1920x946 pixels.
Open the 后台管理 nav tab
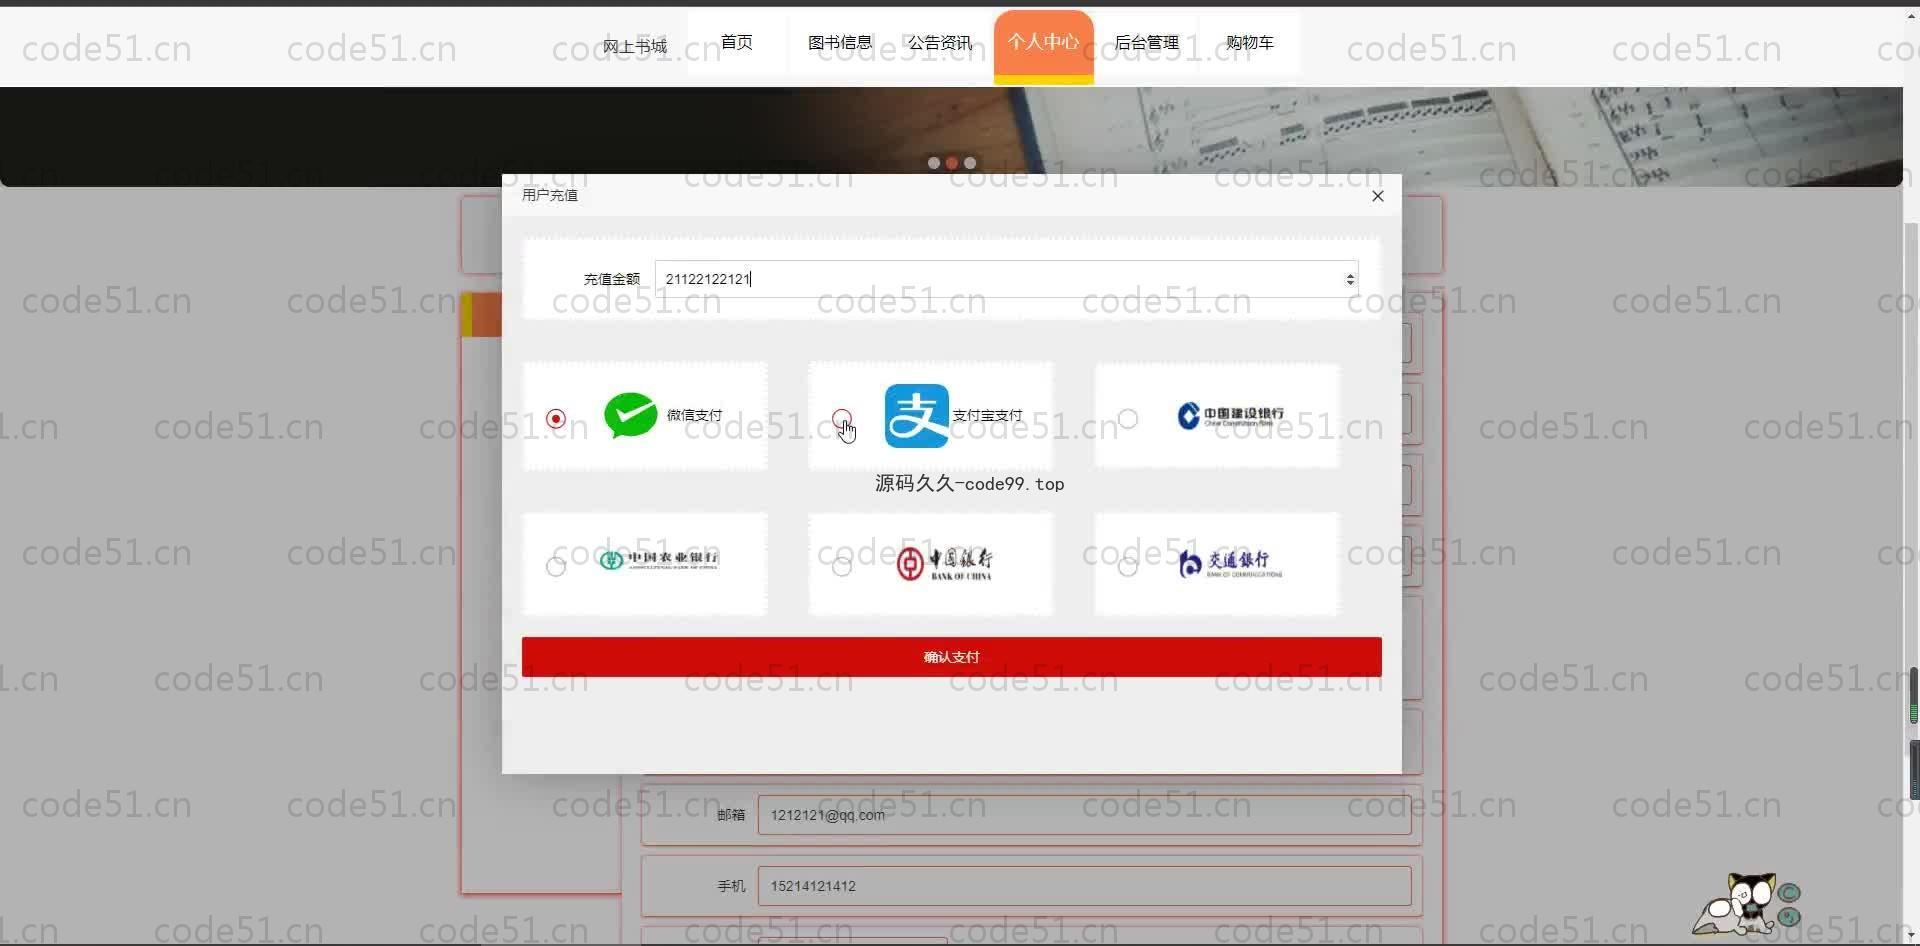point(1147,42)
